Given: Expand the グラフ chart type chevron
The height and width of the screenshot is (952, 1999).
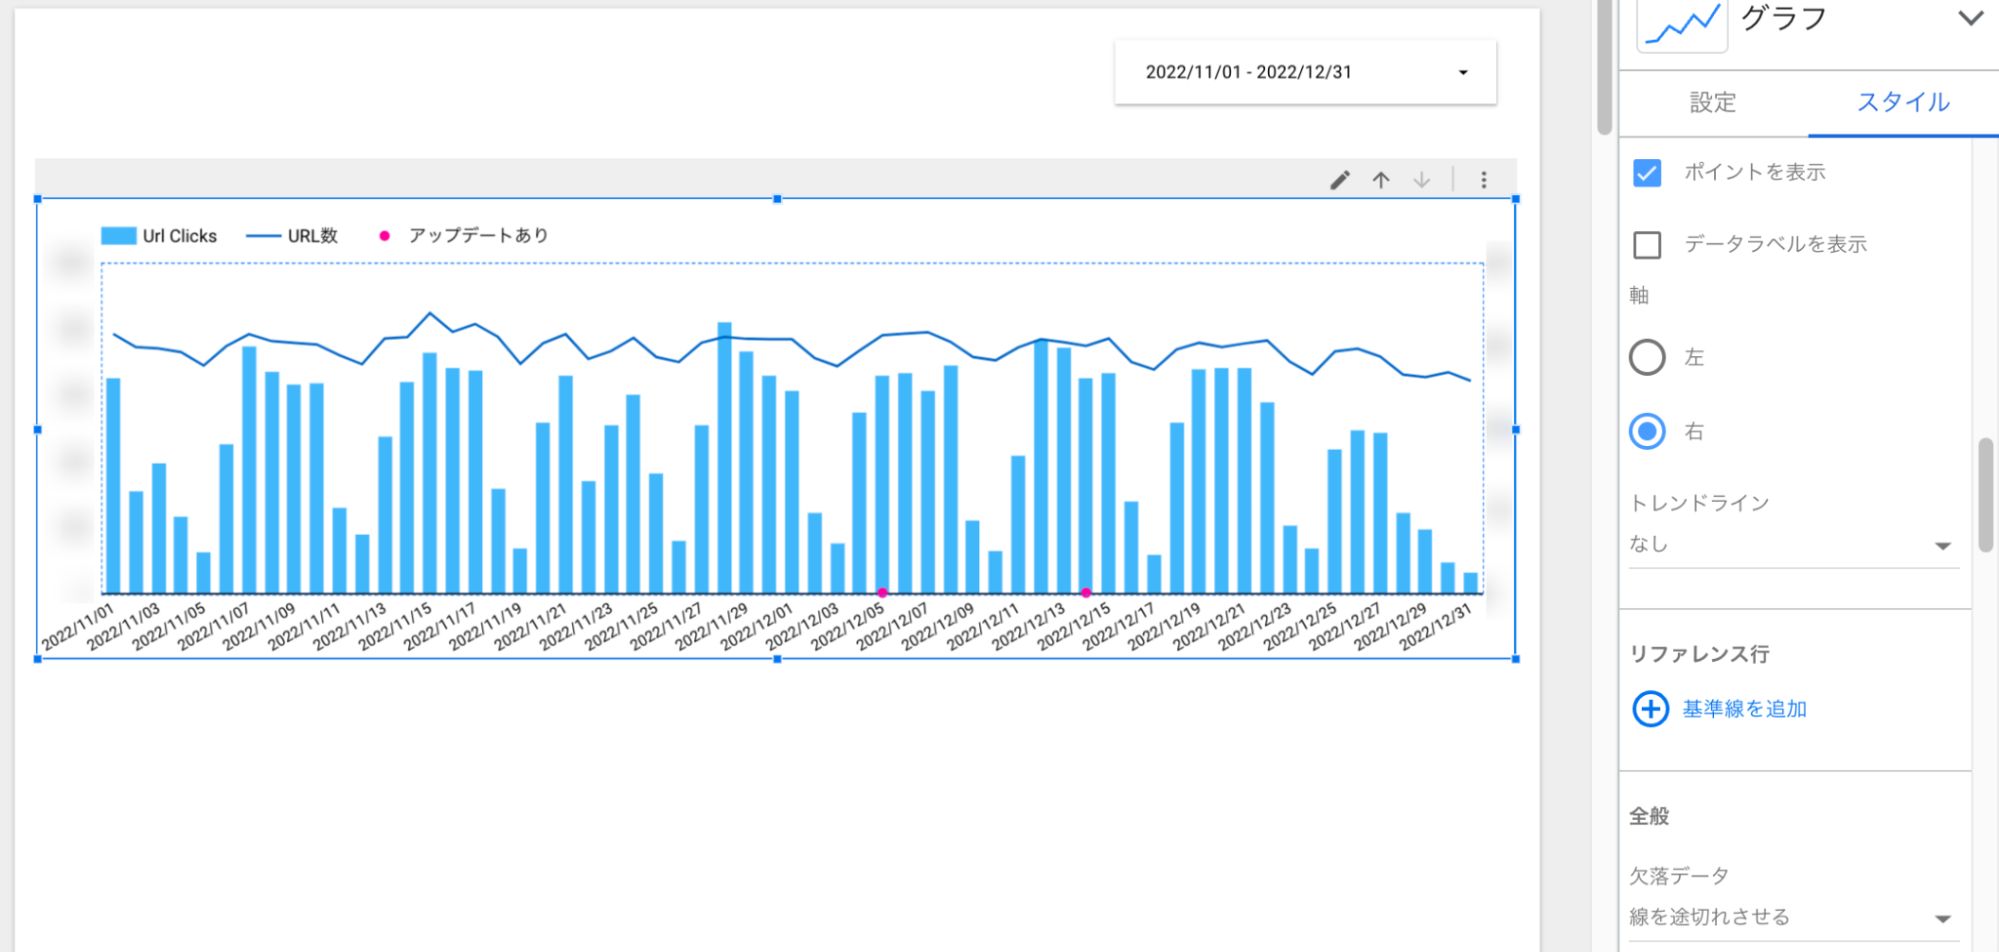Looking at the screenshot, I should (1970, 18).
